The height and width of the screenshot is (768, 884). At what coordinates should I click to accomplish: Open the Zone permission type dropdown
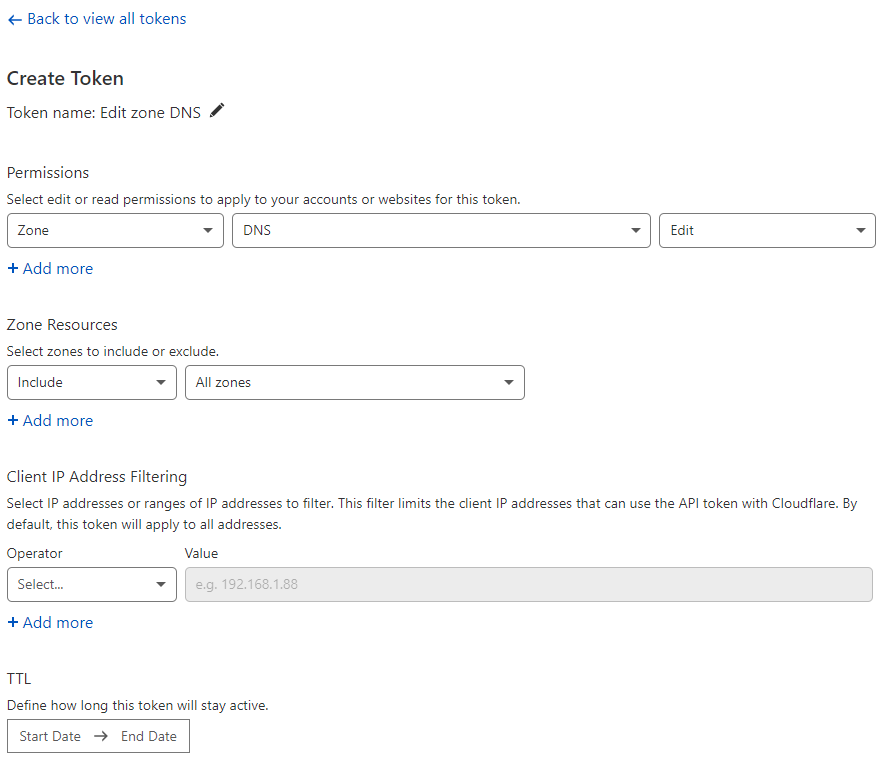coord(116,231)
